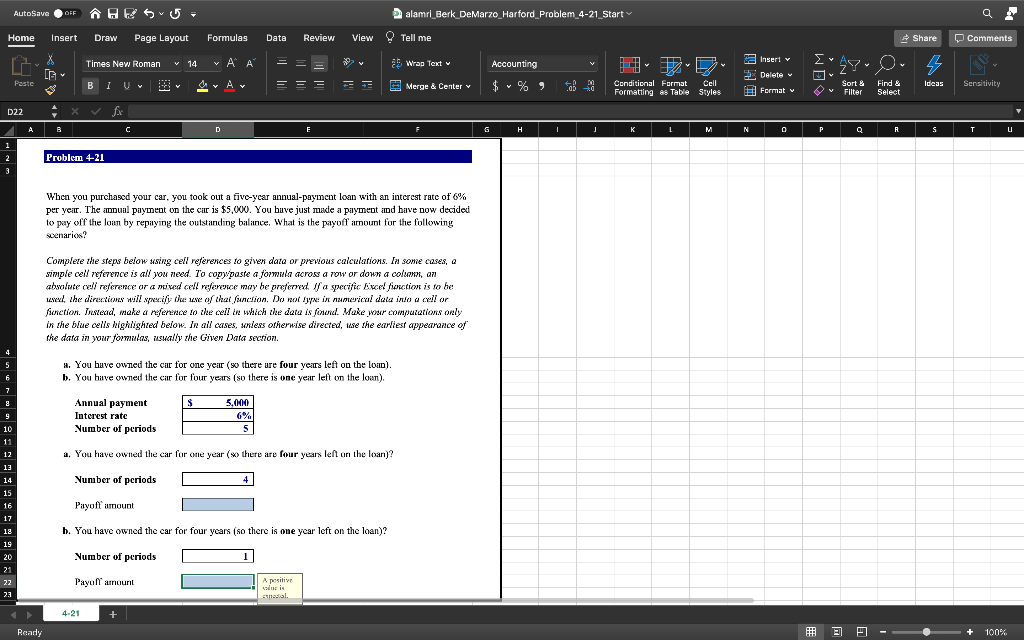Viewport: 1024px width, 640px height.
Task: Click Decrease Indent icon
Action: pyautogui.click(x=349, y=86)
